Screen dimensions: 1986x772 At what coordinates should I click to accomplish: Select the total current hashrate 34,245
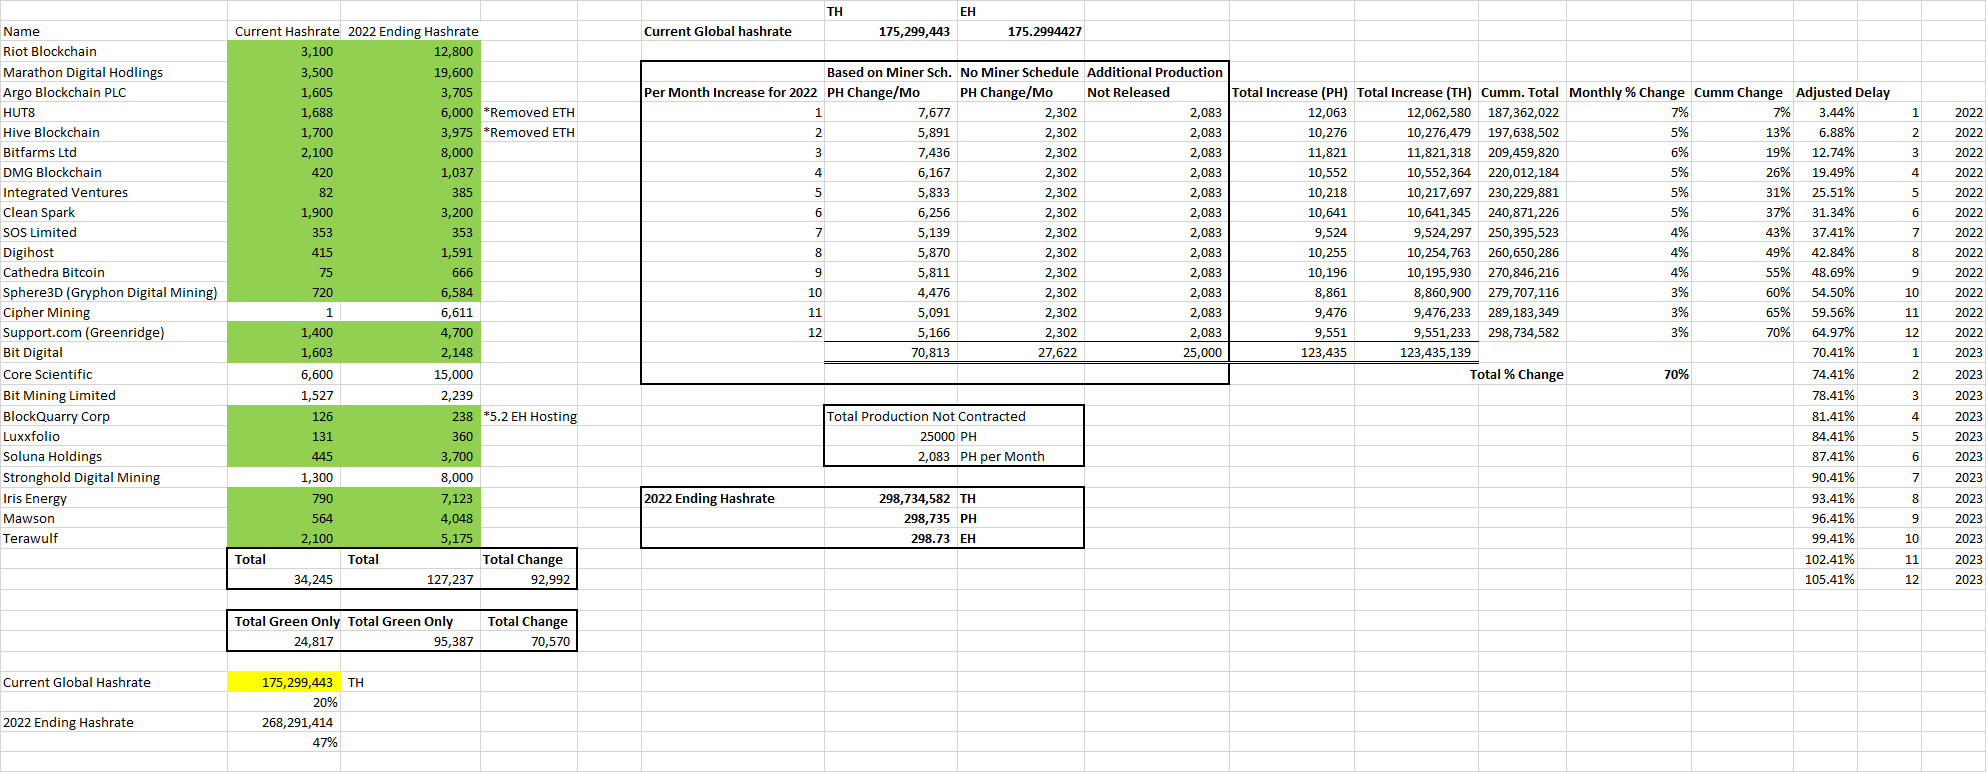pyautogui.click(x=313, y=579)
